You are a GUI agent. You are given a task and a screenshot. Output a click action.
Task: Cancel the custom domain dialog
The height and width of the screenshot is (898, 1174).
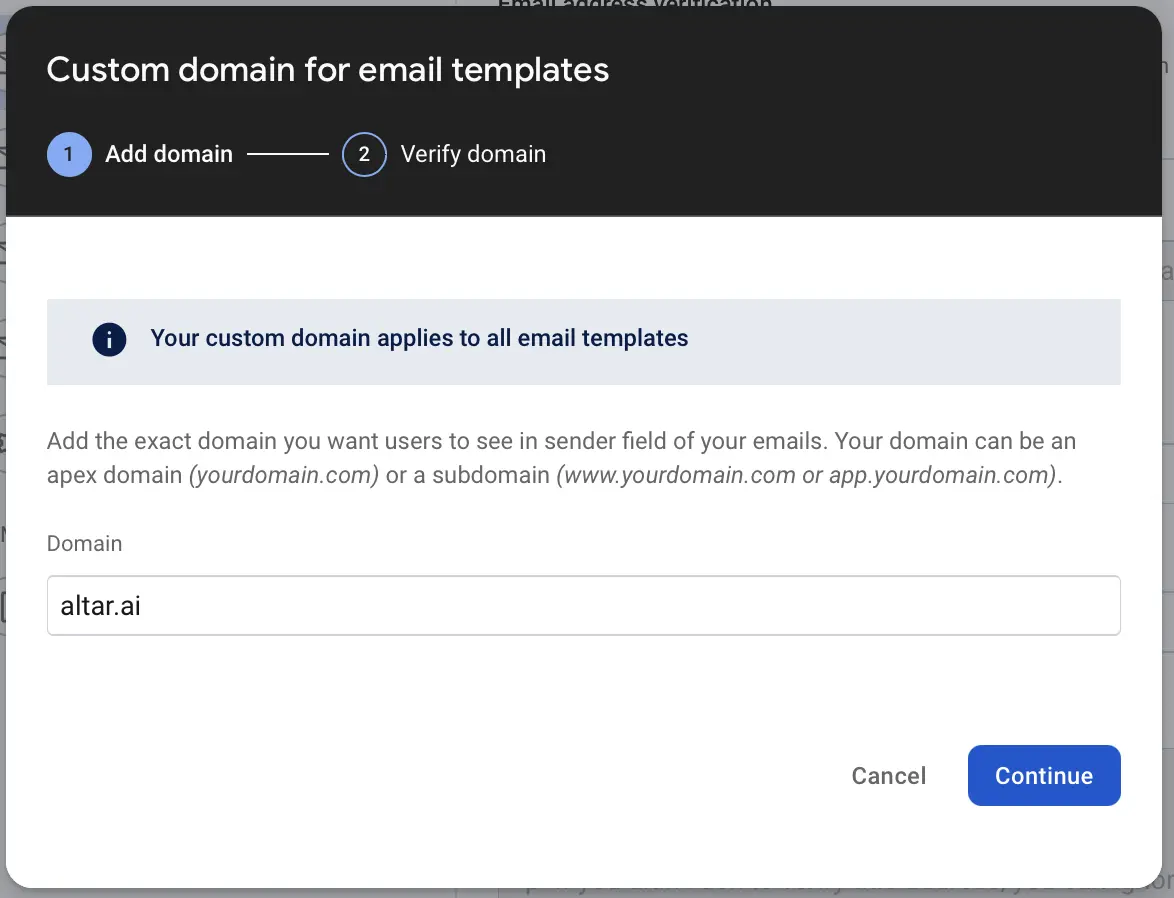pyautogui.click(x=888, y=776)
